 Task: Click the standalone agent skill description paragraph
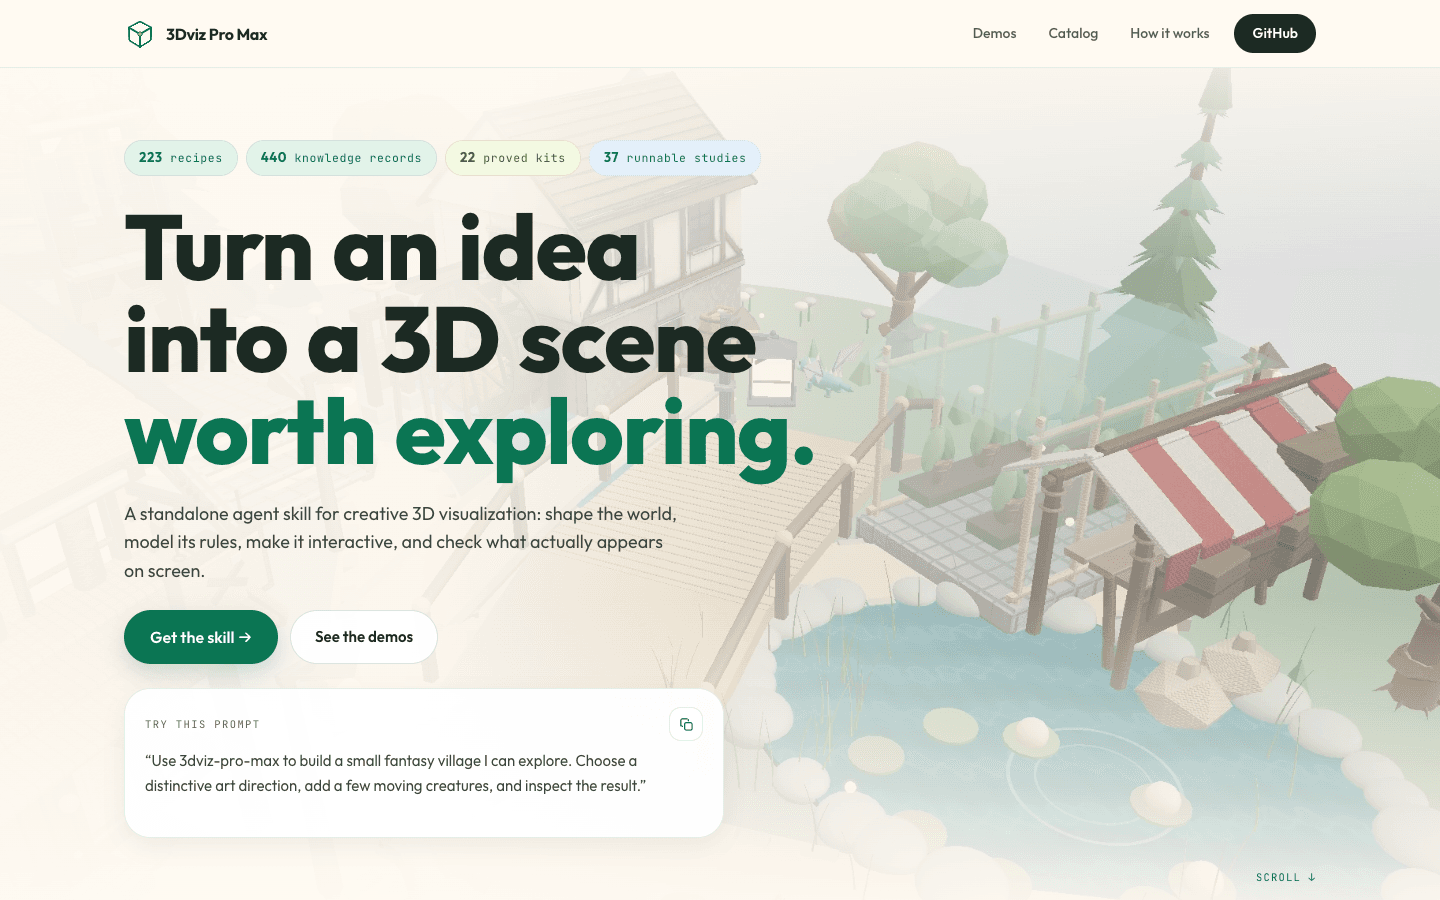click(401, 542)
